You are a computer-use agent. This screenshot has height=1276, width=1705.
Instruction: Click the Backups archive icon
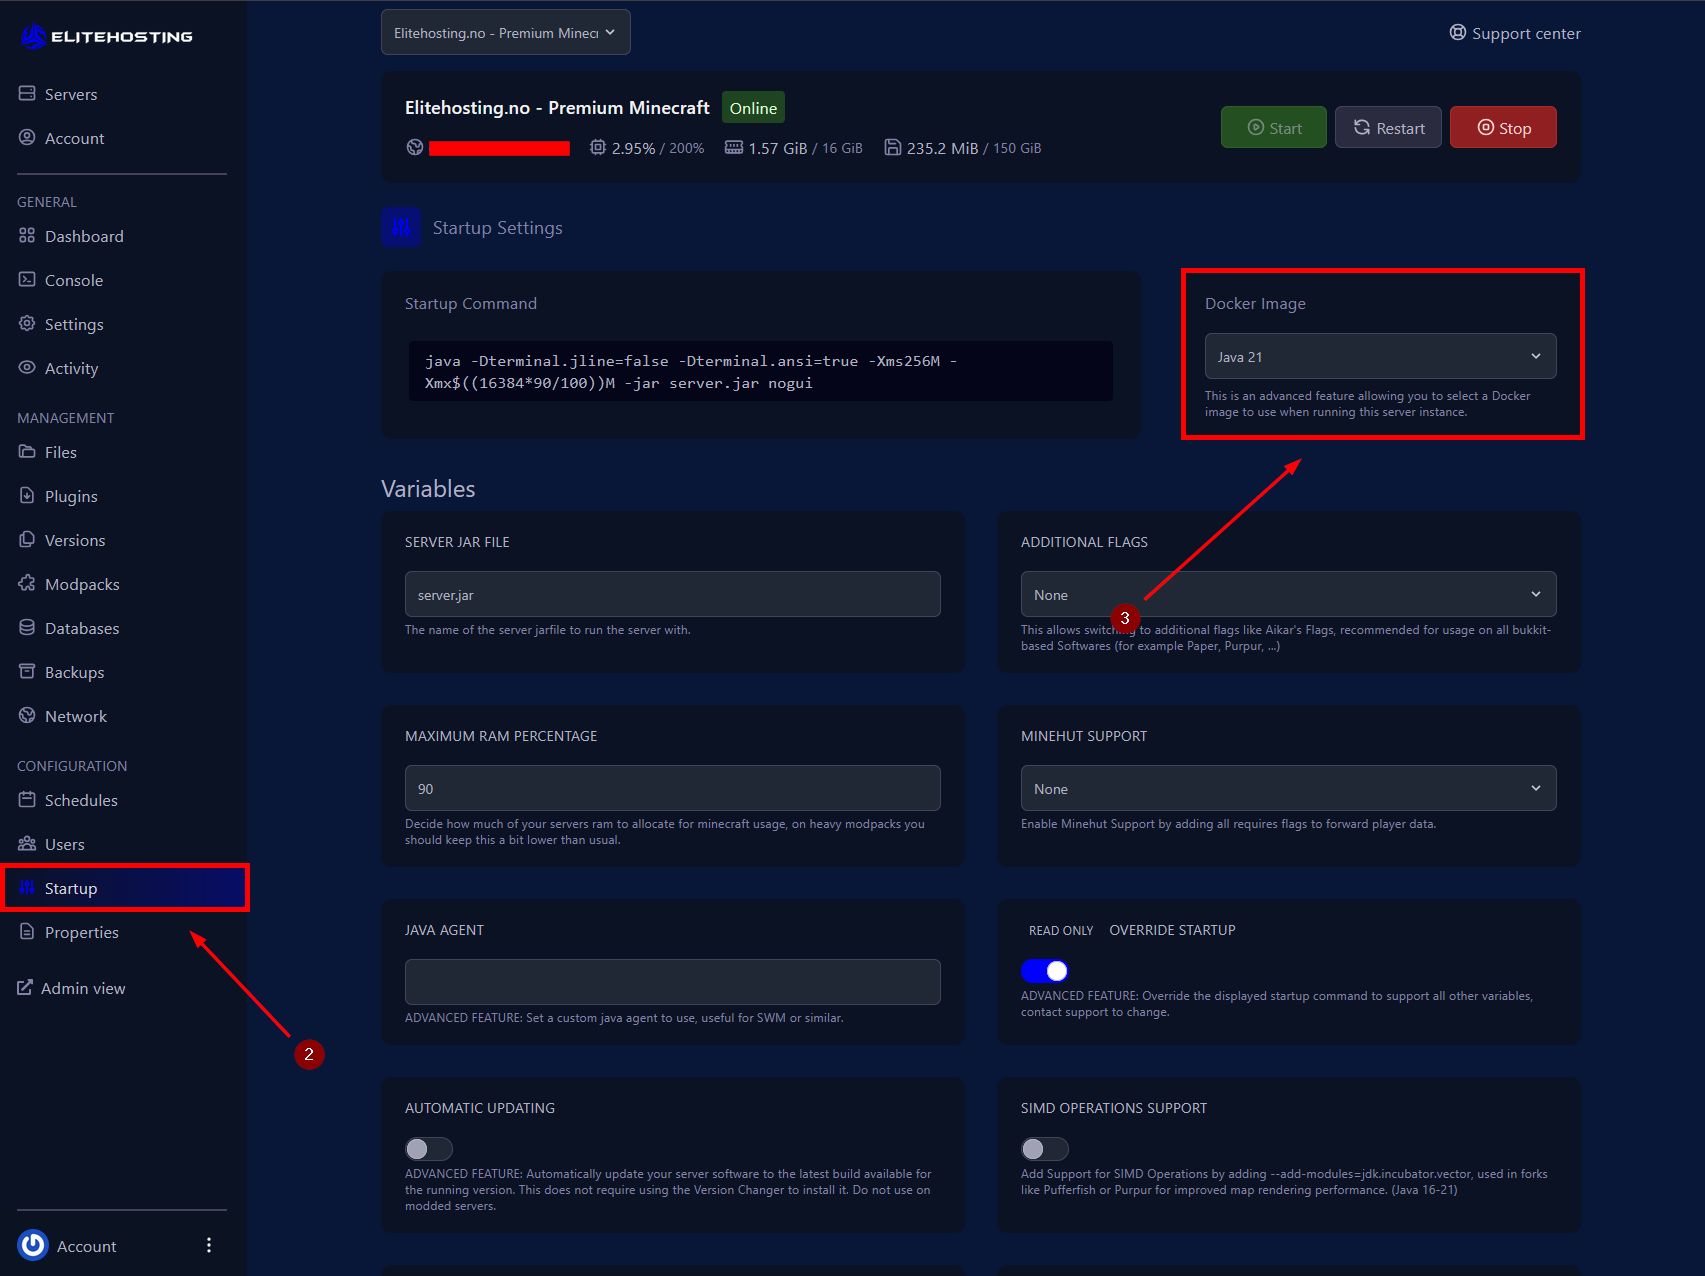click(27, 672)
